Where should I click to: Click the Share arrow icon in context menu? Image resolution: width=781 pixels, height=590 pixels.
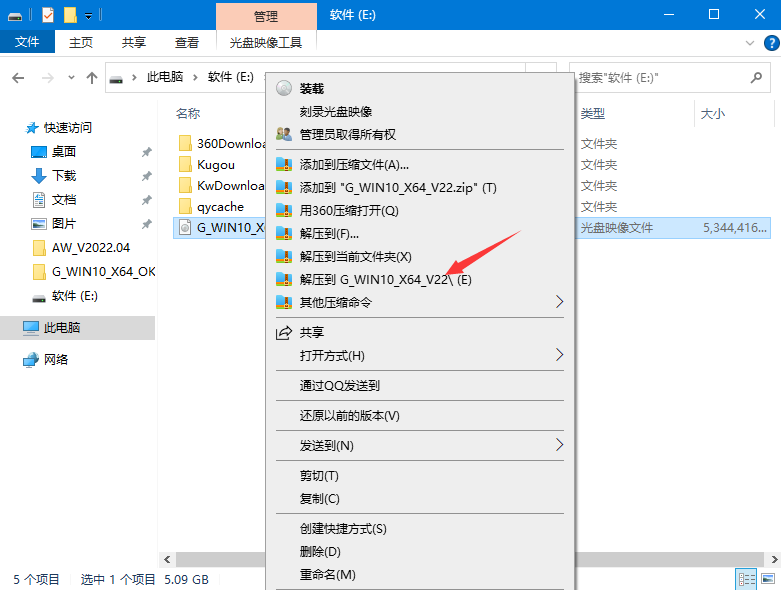coord(284,333)
